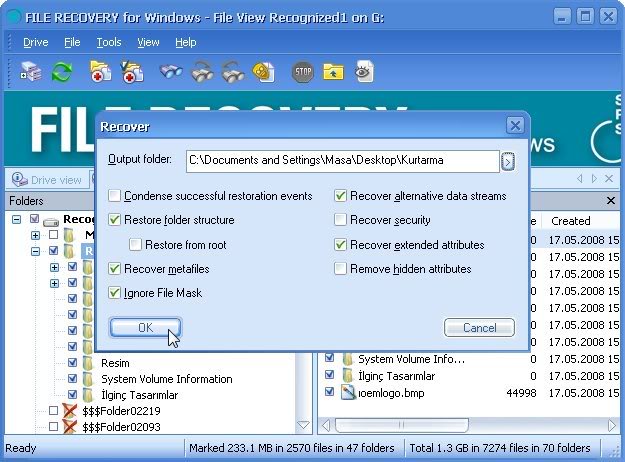Expand second subfolder under R folder
This screenshot has width=625, height=462.
click(54, 283)
